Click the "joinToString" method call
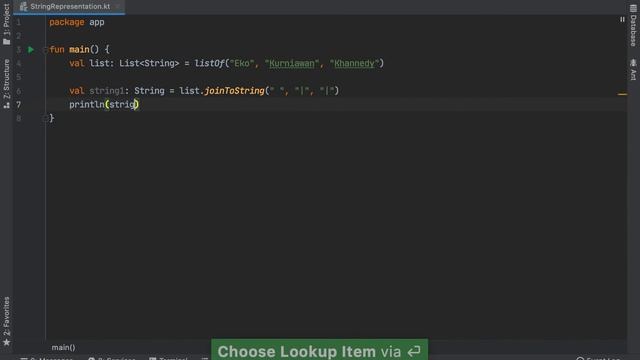The height and width of the screenshot is (360, 640). pos(234,91)
